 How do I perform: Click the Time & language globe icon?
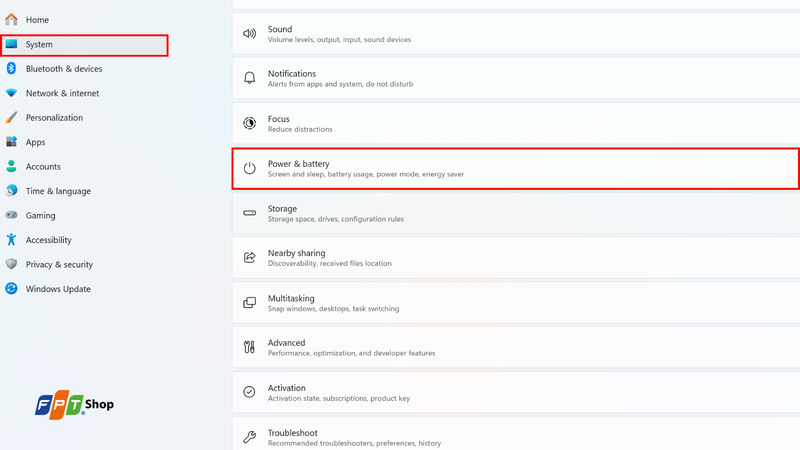pyautogui.click(x=11, y=191)
